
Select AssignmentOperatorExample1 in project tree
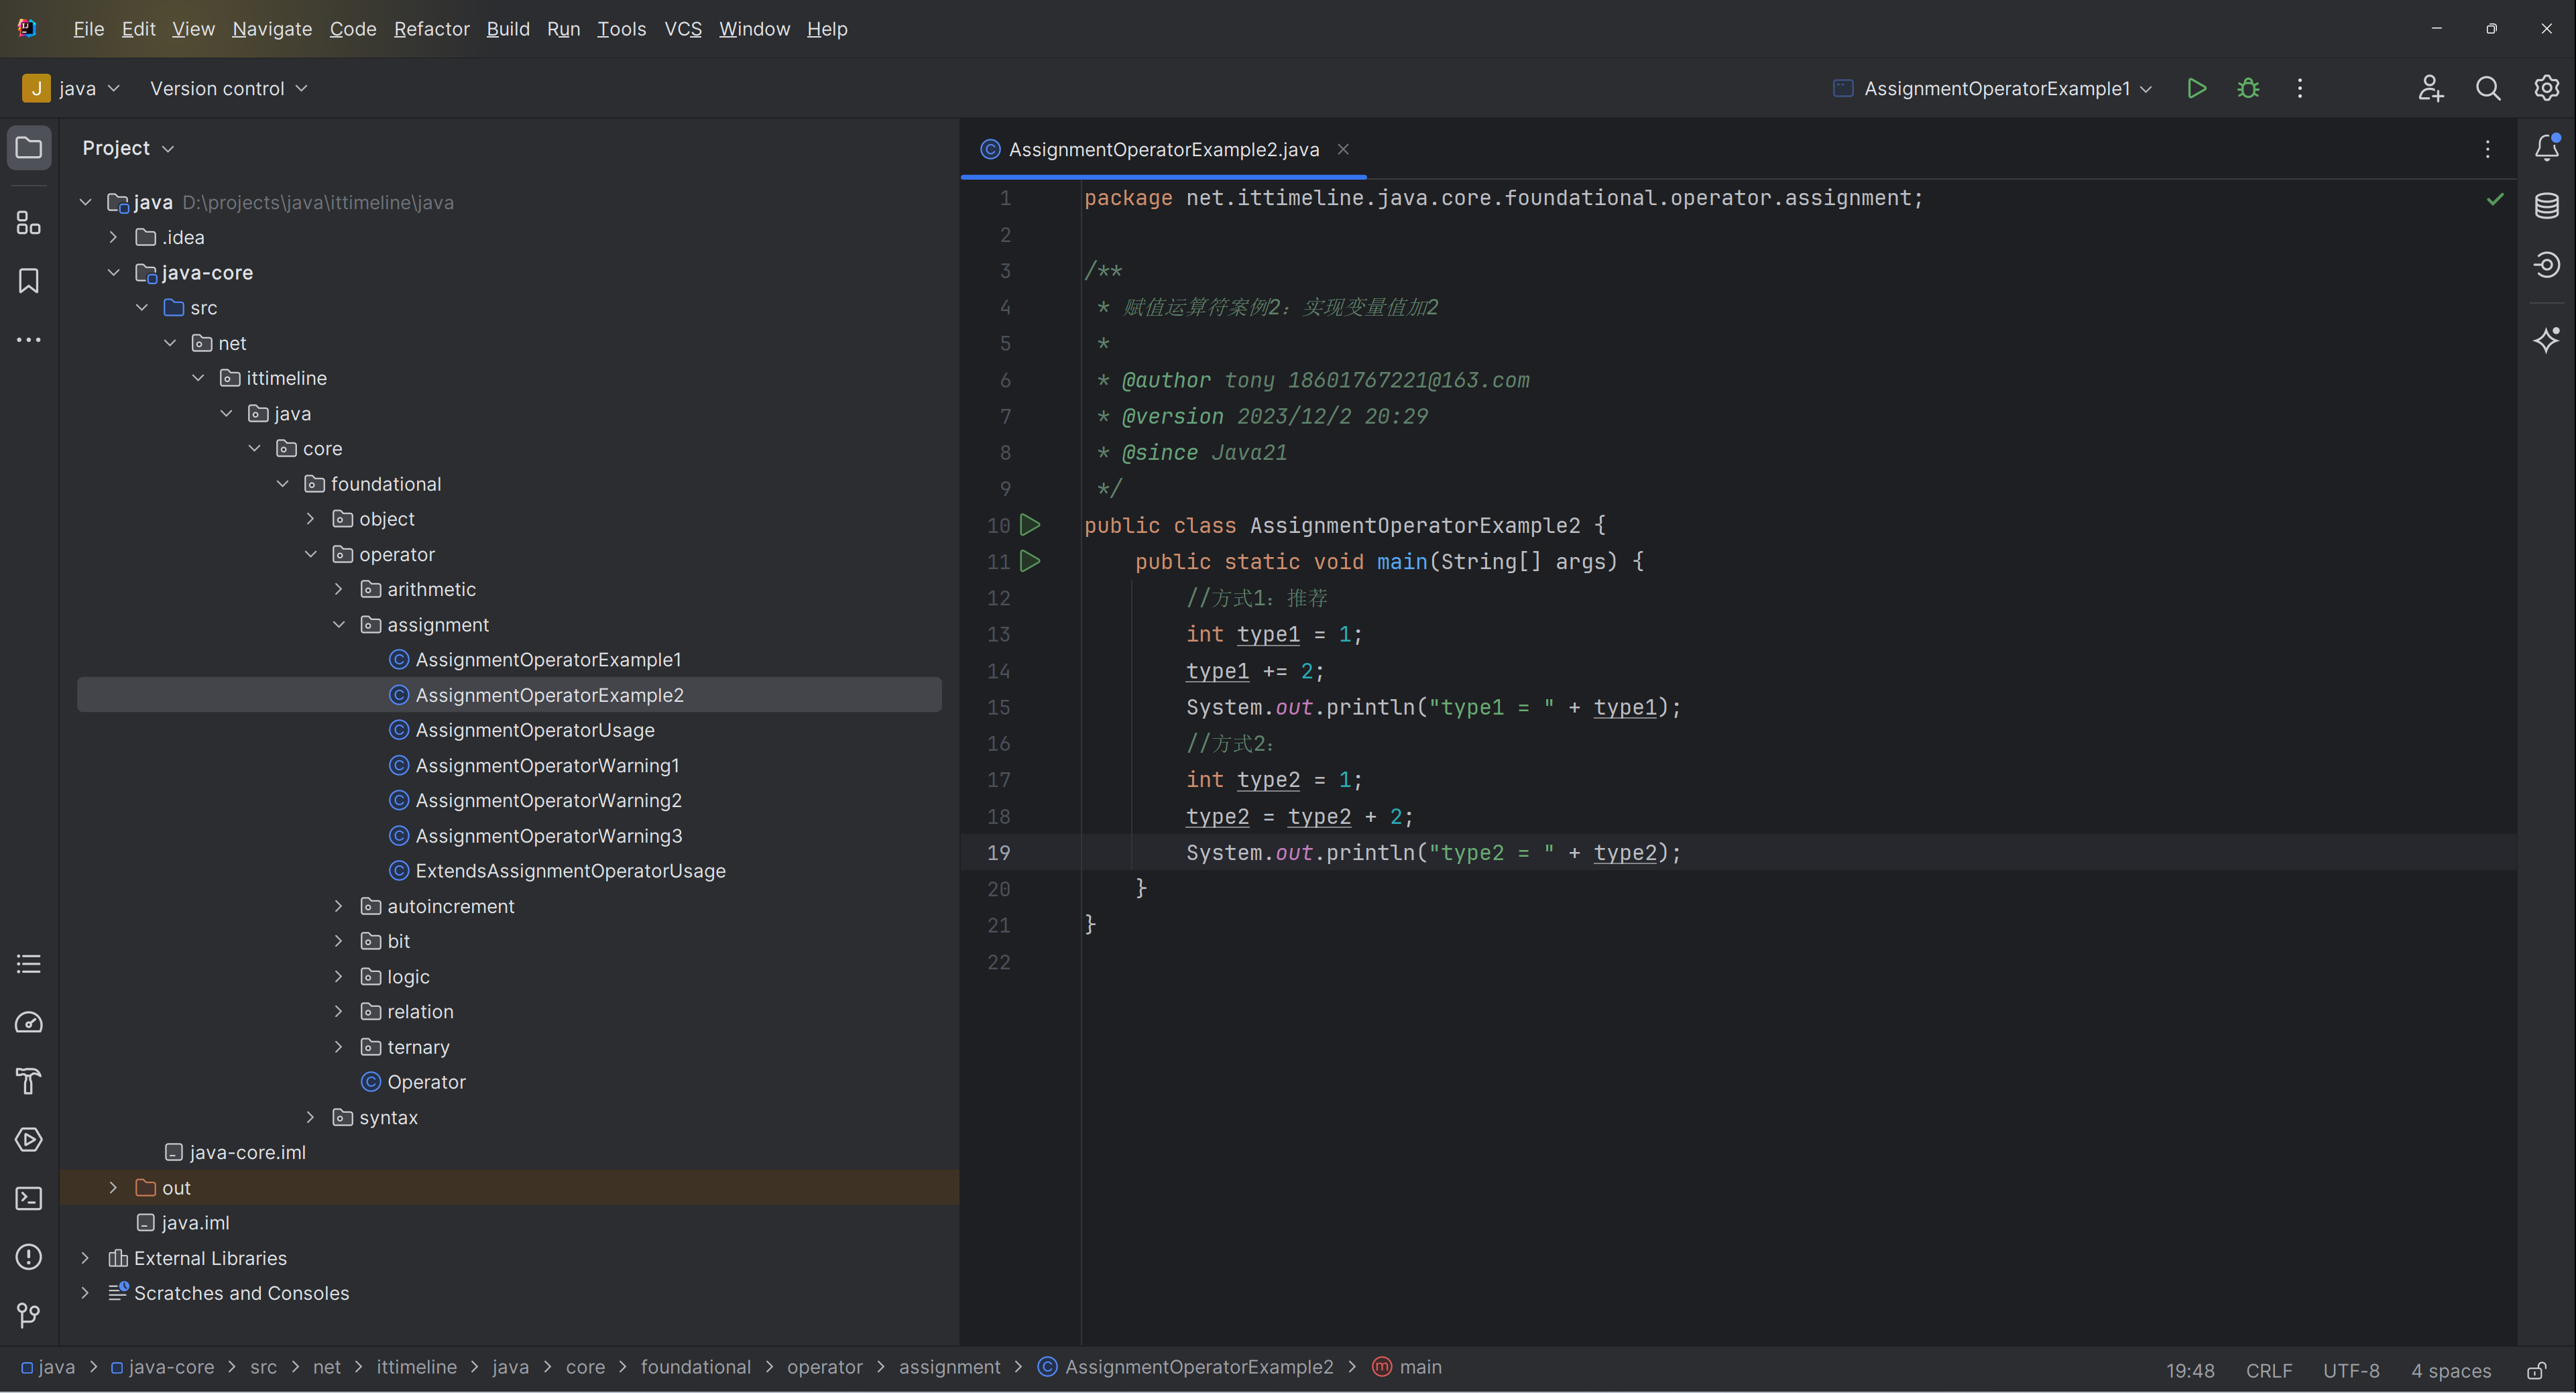pos(548,659)
